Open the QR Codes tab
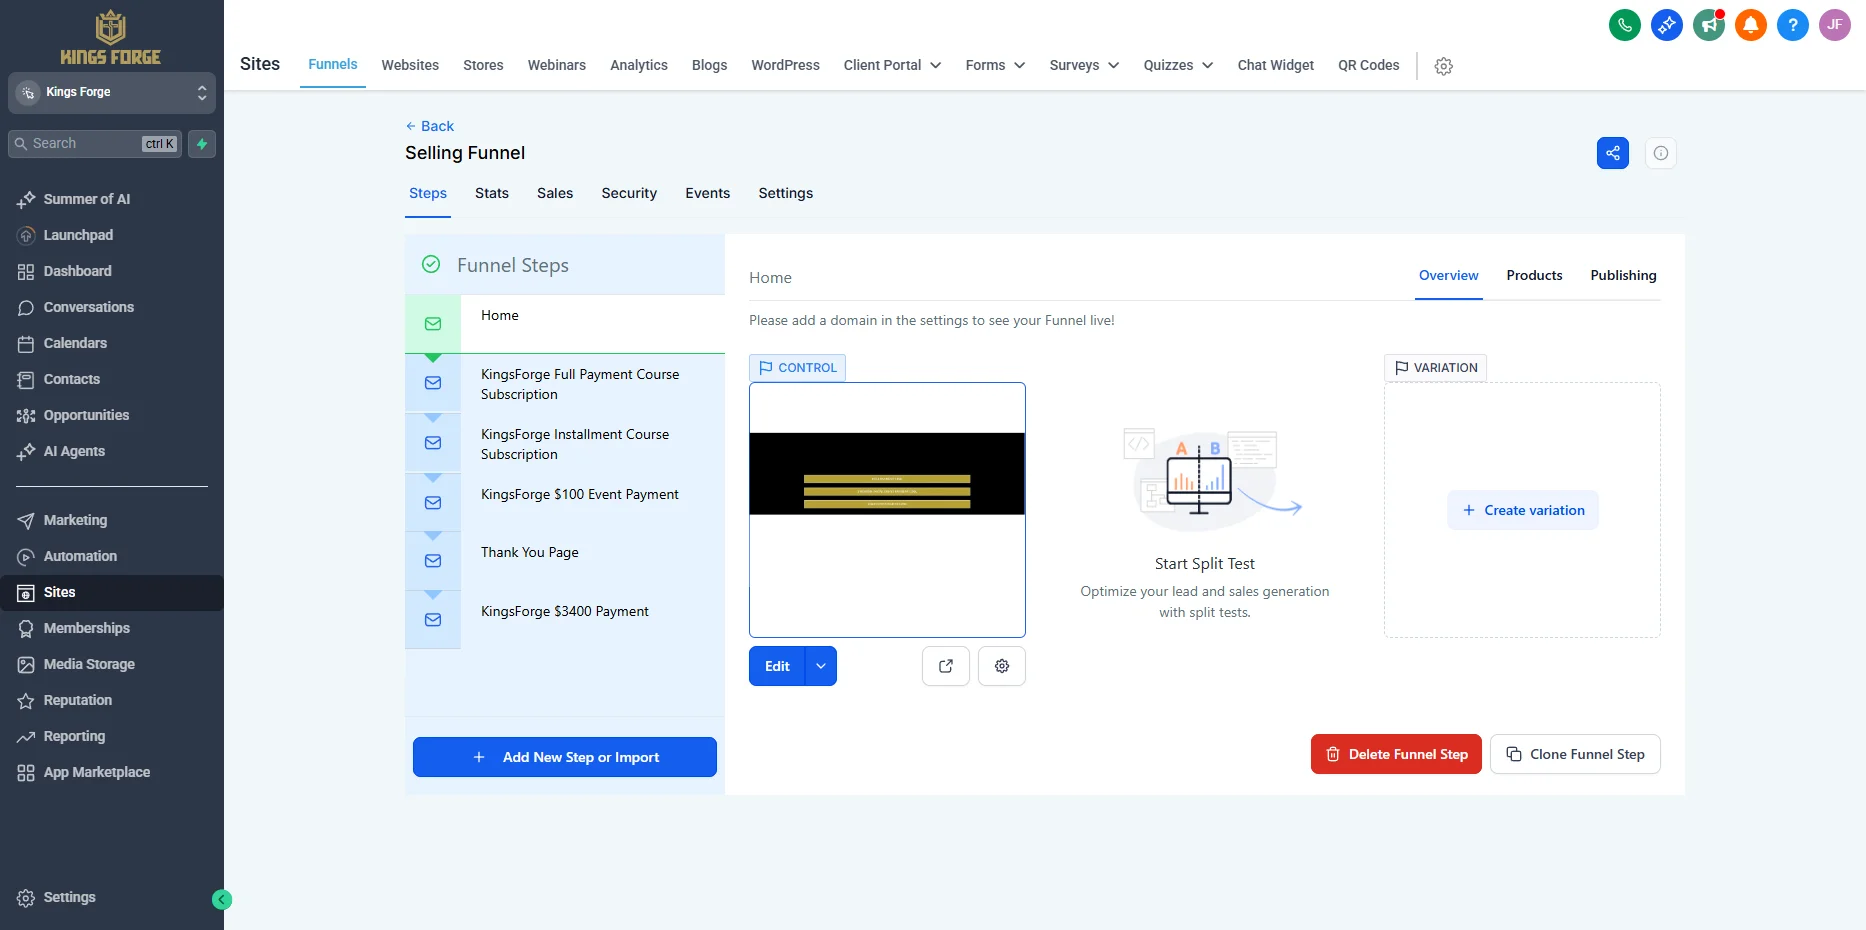 pyautogui.click(x=1369, y=65)
